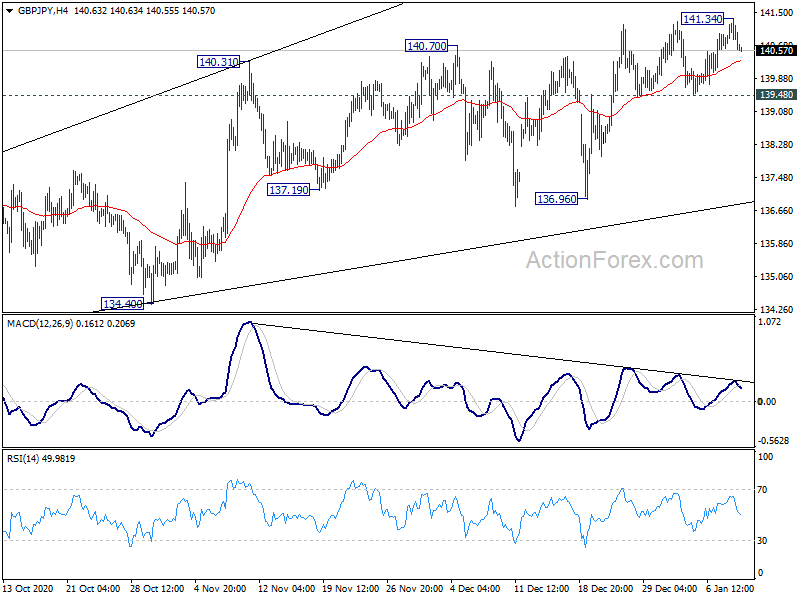Select the 137.190 price label
Image resolution: width=800 pixels, height=600 pixels.
(288, 190)
